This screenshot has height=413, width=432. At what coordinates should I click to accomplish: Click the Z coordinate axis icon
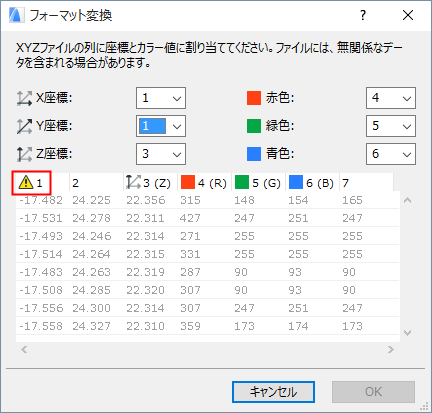[x=24, y=154]
